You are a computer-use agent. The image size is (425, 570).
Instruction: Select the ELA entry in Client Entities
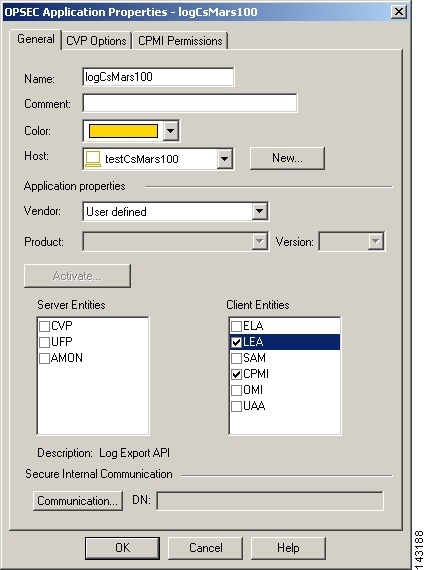253,326
